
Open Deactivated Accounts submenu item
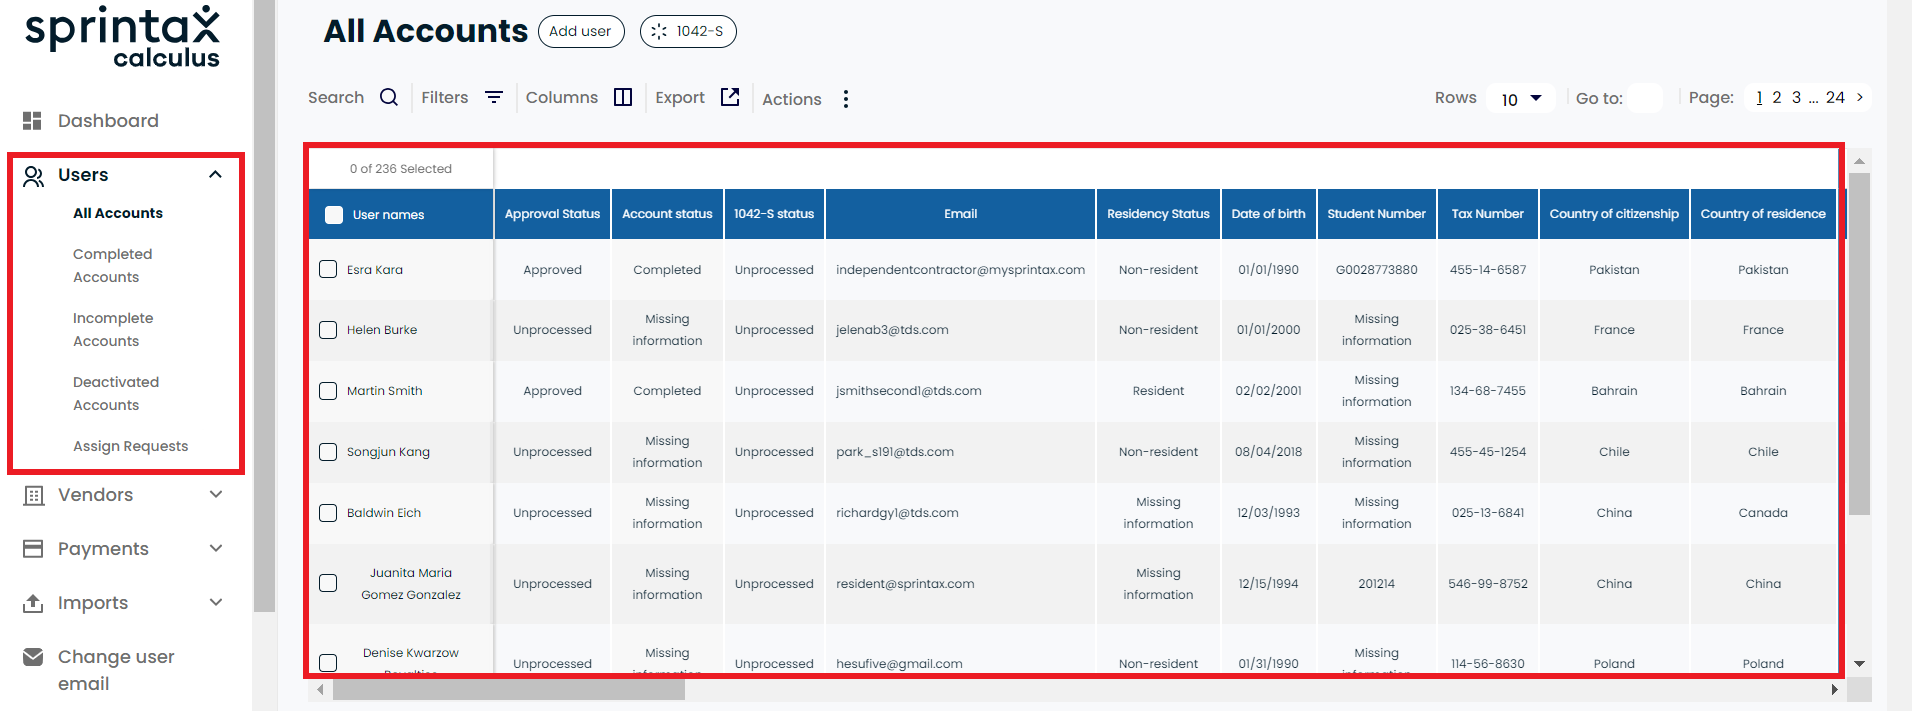point(116,394)
